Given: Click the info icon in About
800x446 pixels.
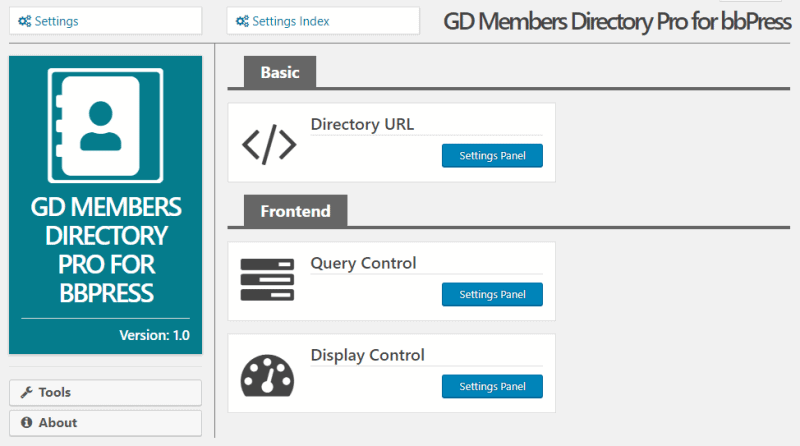Looking at the screenshot, I should [x=27, y=423].
